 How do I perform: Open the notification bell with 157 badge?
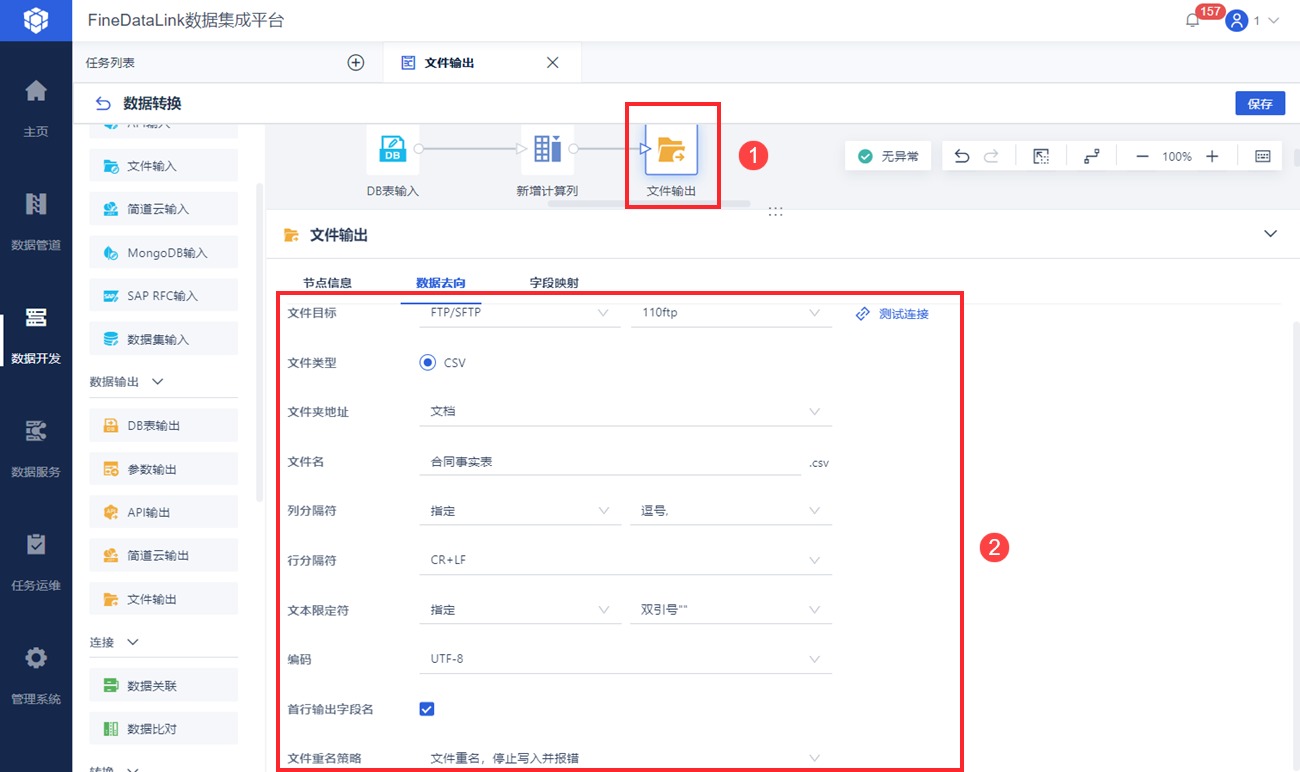pyautogui.click(x=1192, y=20)
